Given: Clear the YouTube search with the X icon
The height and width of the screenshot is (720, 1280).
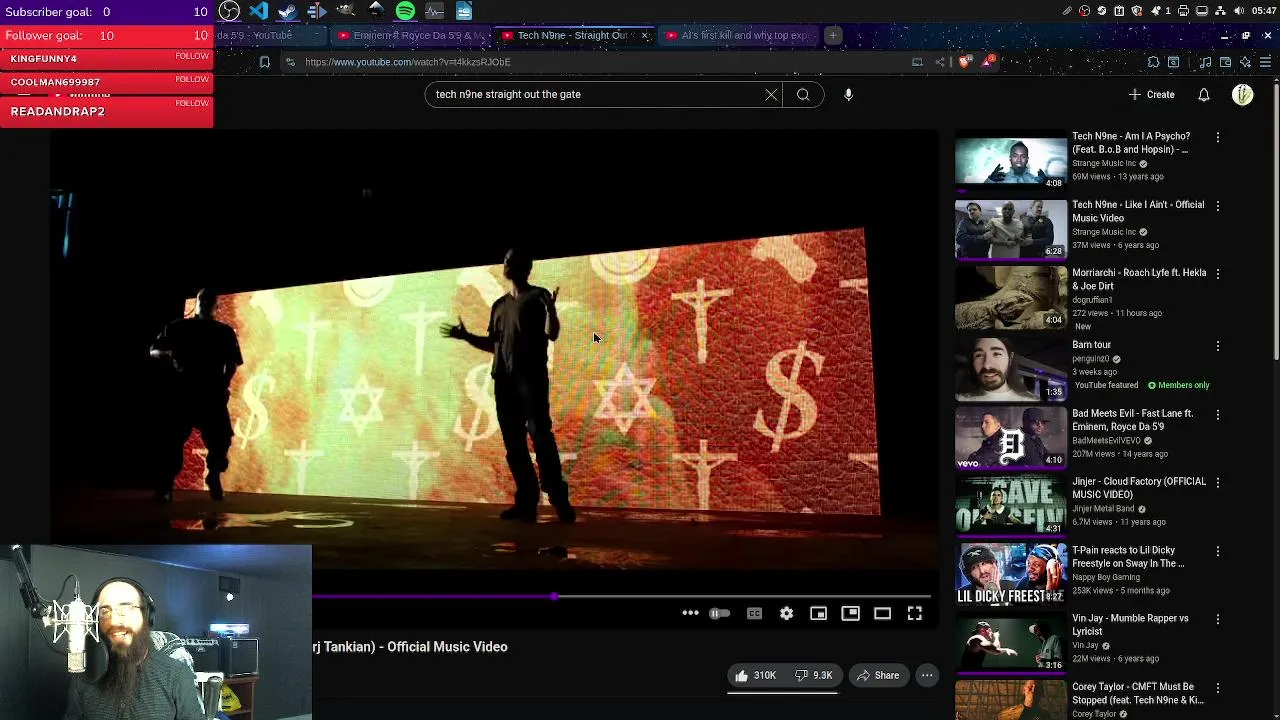Looking at the screenshot, I should 771,95.
